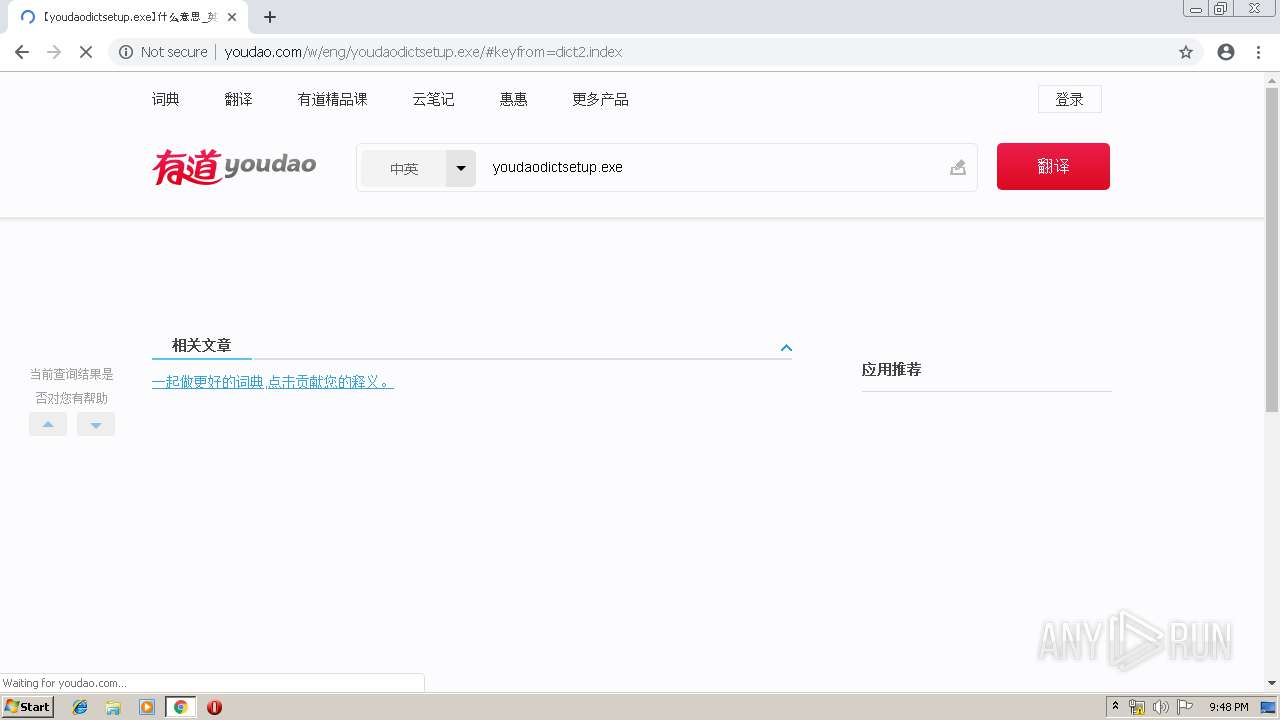Vote the result unhelpful with down arrow

(96, 424)
